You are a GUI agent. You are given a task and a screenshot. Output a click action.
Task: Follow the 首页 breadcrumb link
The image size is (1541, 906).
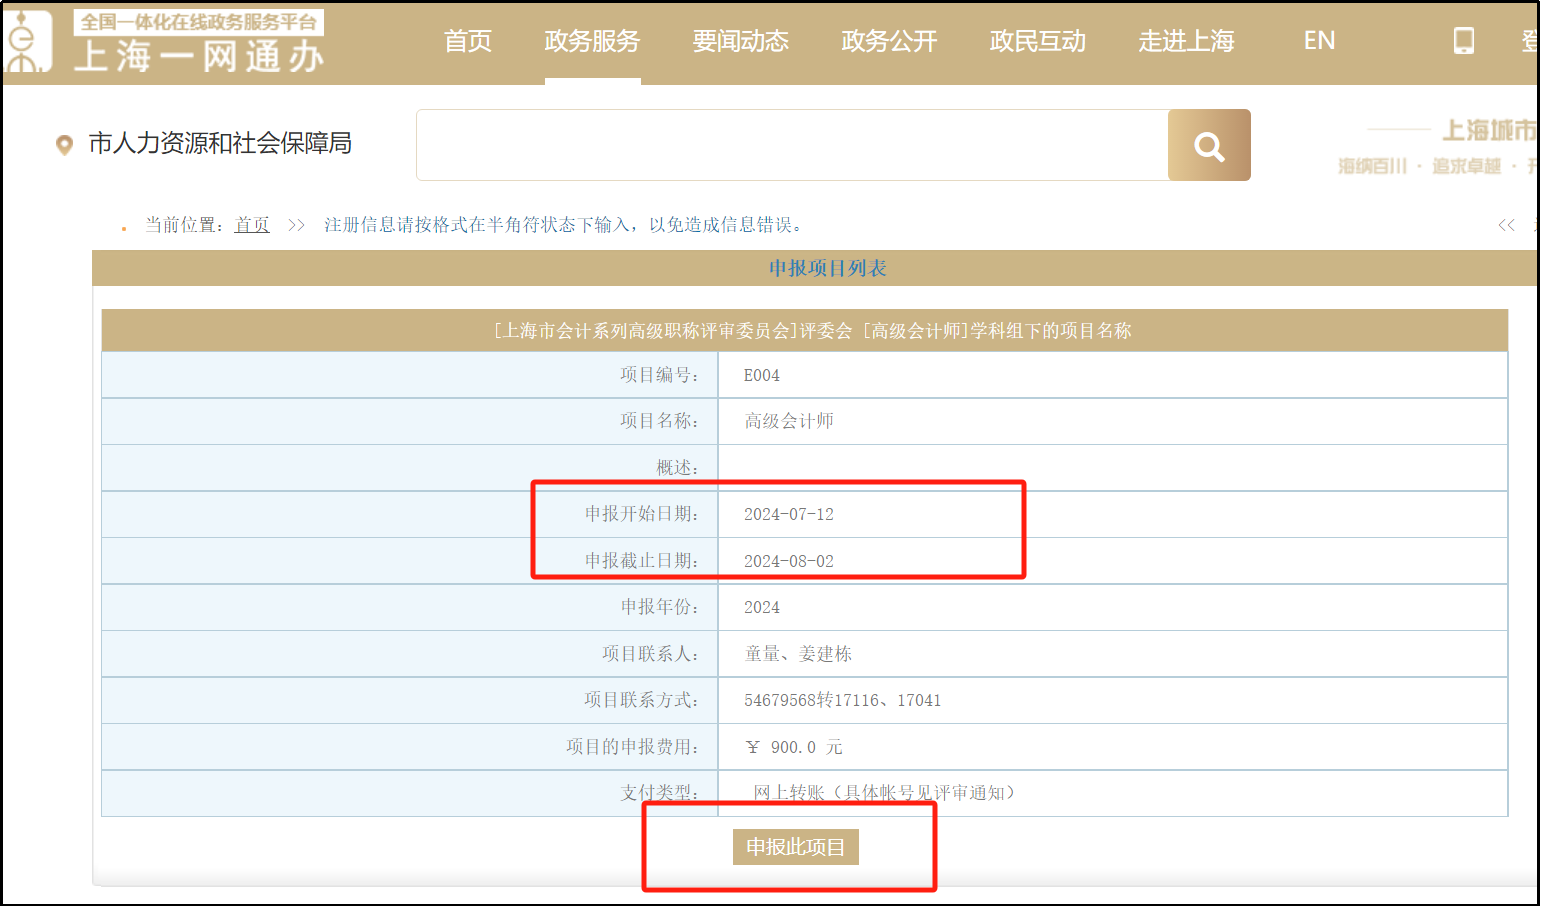click(x=252, y=225)
